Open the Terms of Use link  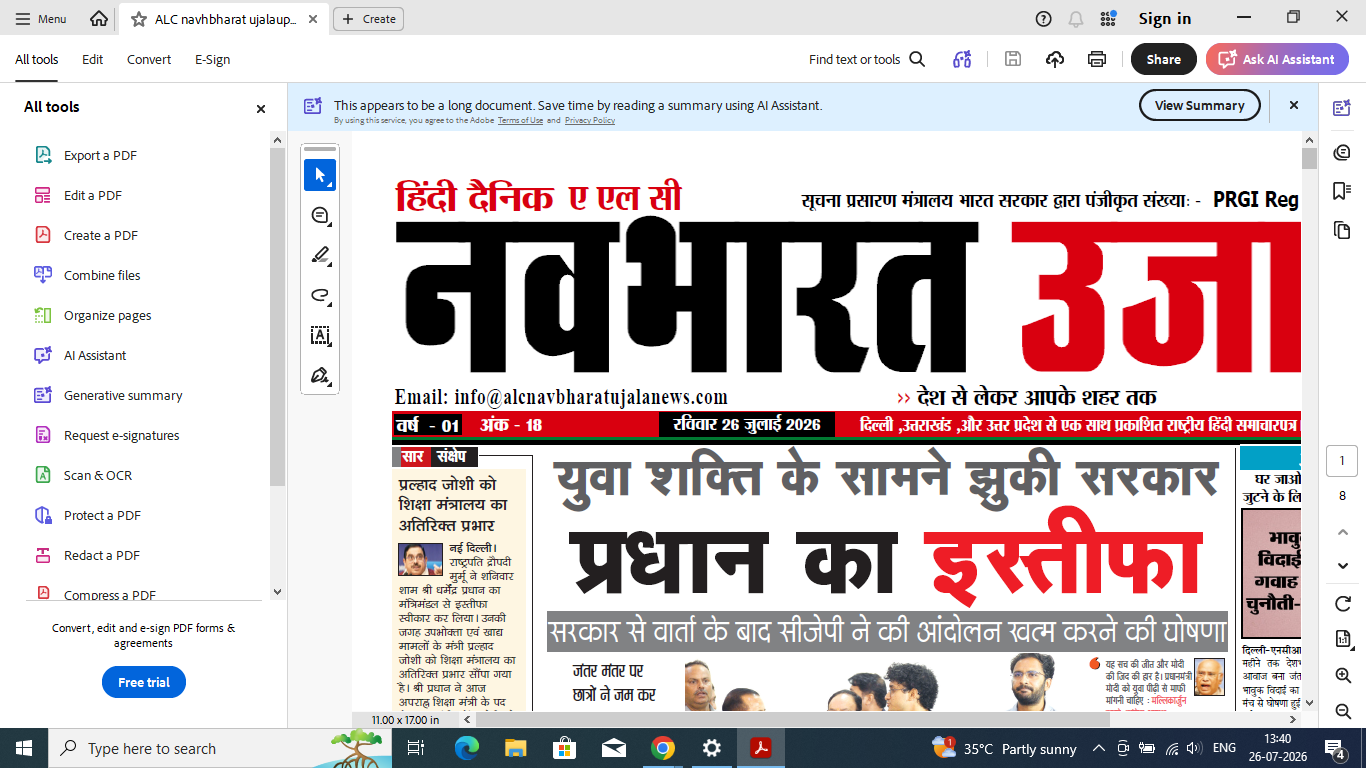[520, 120]
